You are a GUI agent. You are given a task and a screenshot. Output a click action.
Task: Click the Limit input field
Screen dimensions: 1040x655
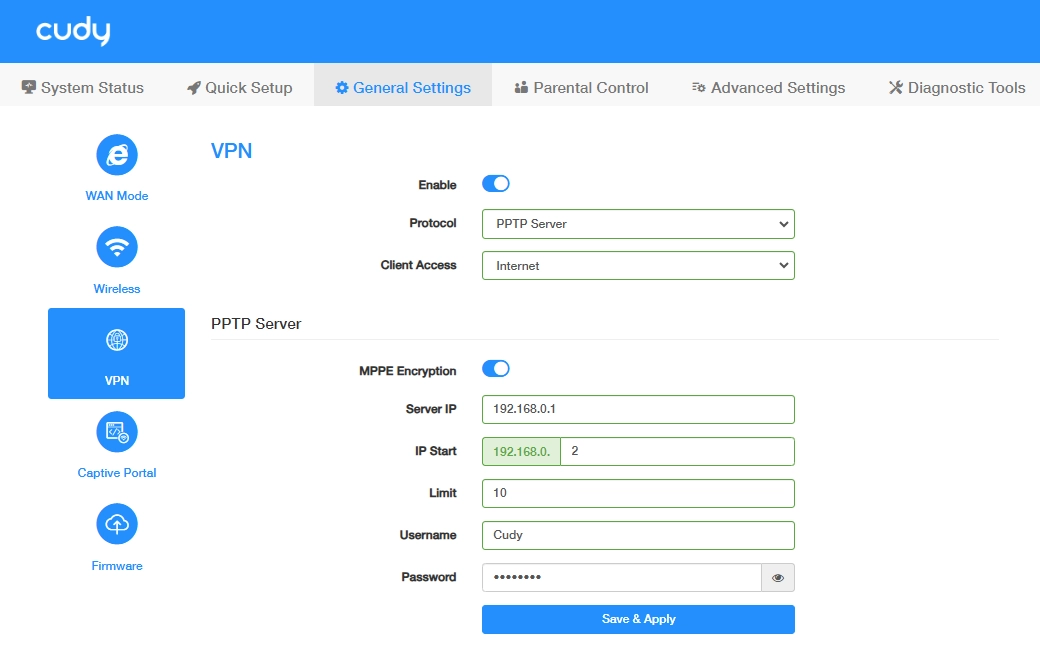[x=638, y=493]
